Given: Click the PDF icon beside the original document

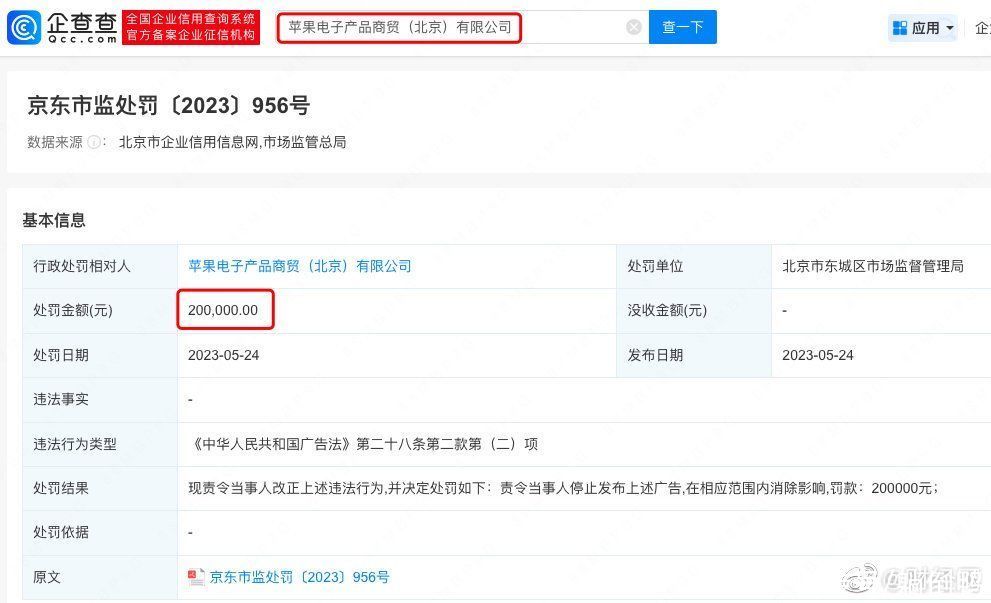Looking at the screenshot, I should [x=196, y=577].
